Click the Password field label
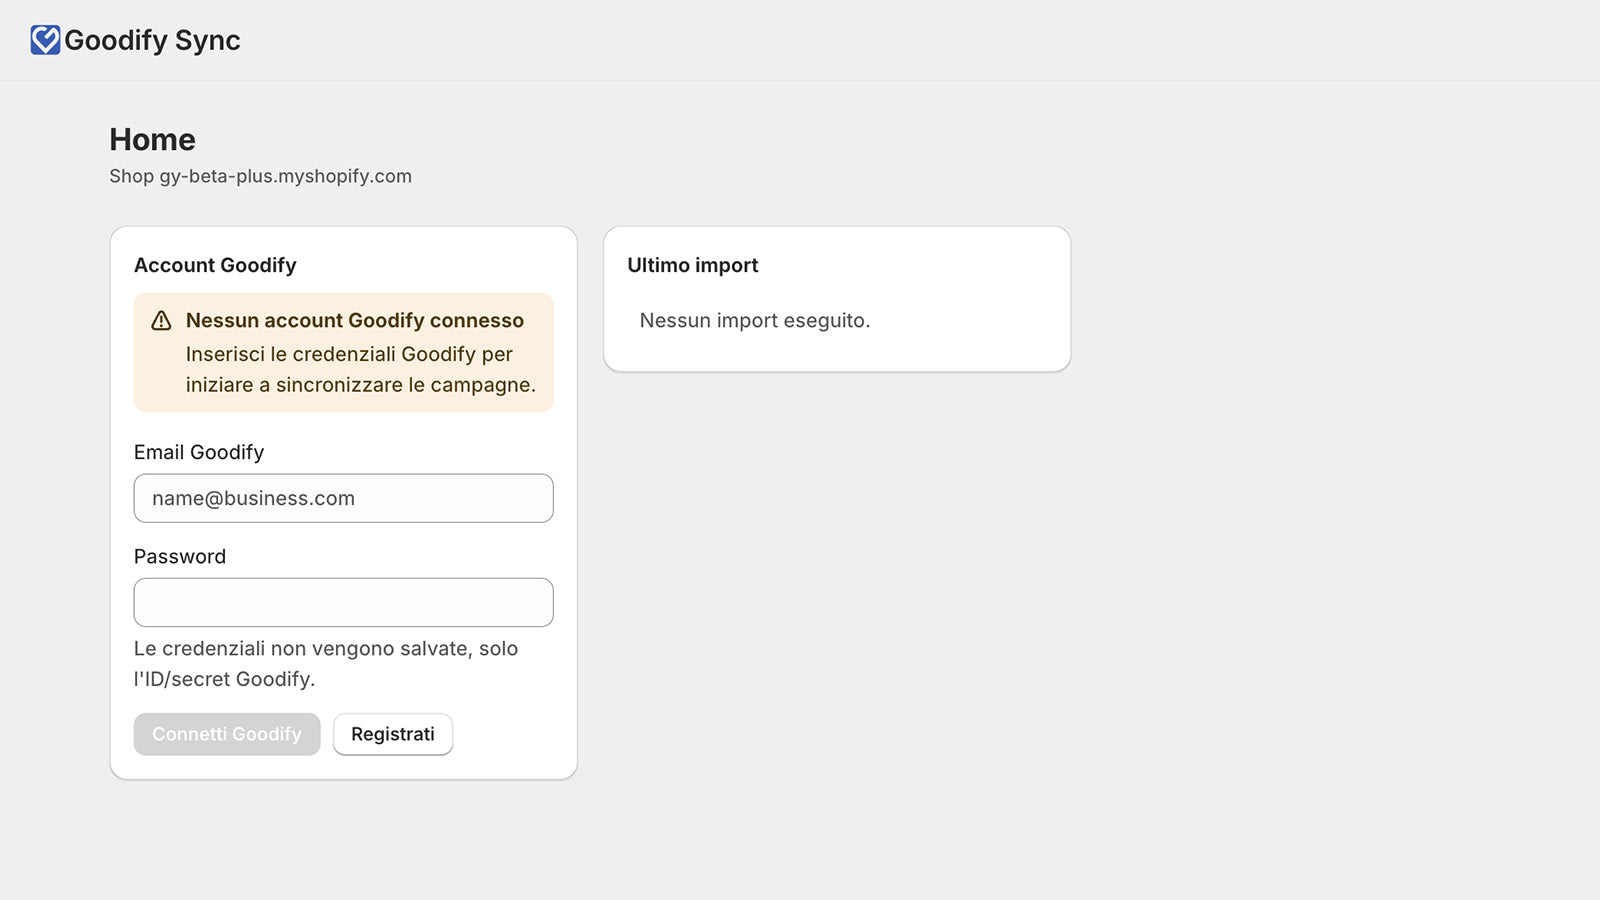The width and height of the screenshot is (1600, 900). pos(180,556)
